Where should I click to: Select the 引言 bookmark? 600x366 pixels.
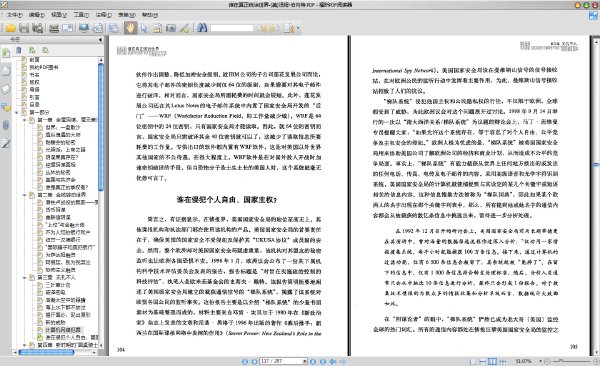coord(34,97)
